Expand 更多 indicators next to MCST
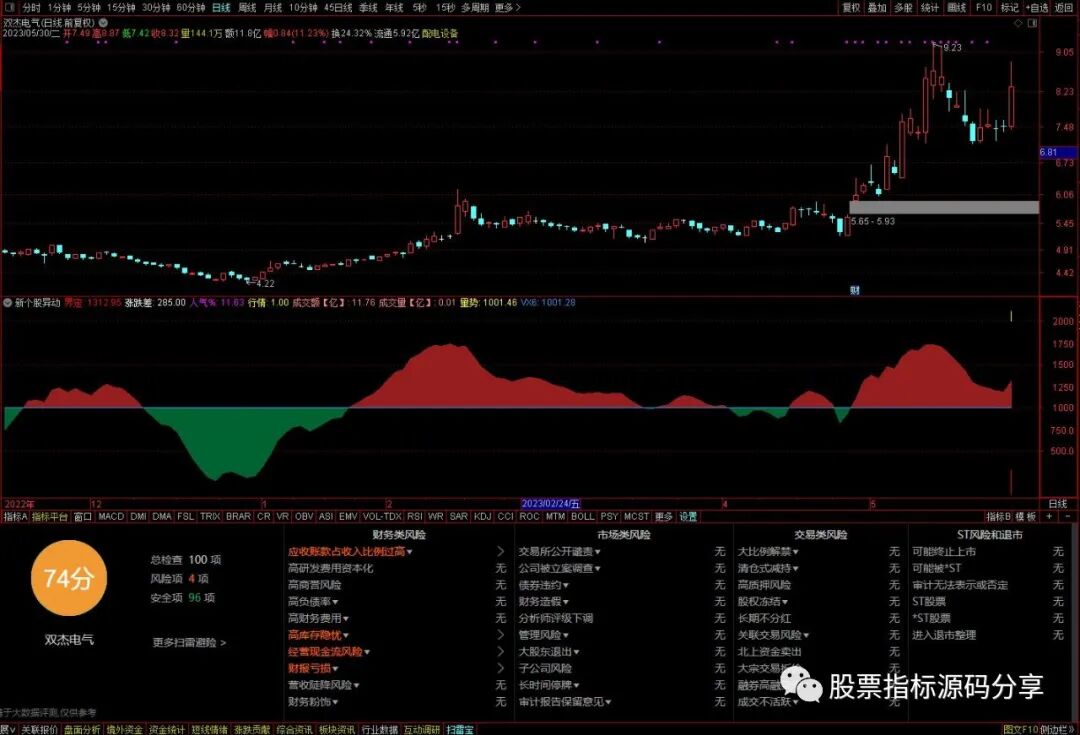 663,516
